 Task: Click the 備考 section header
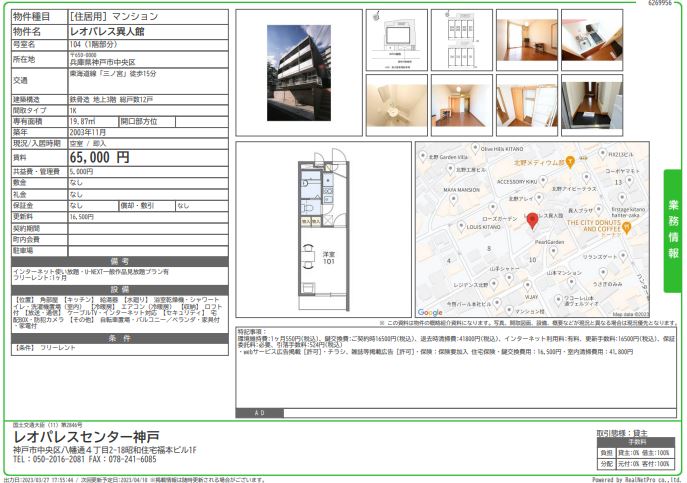point(120,262)
